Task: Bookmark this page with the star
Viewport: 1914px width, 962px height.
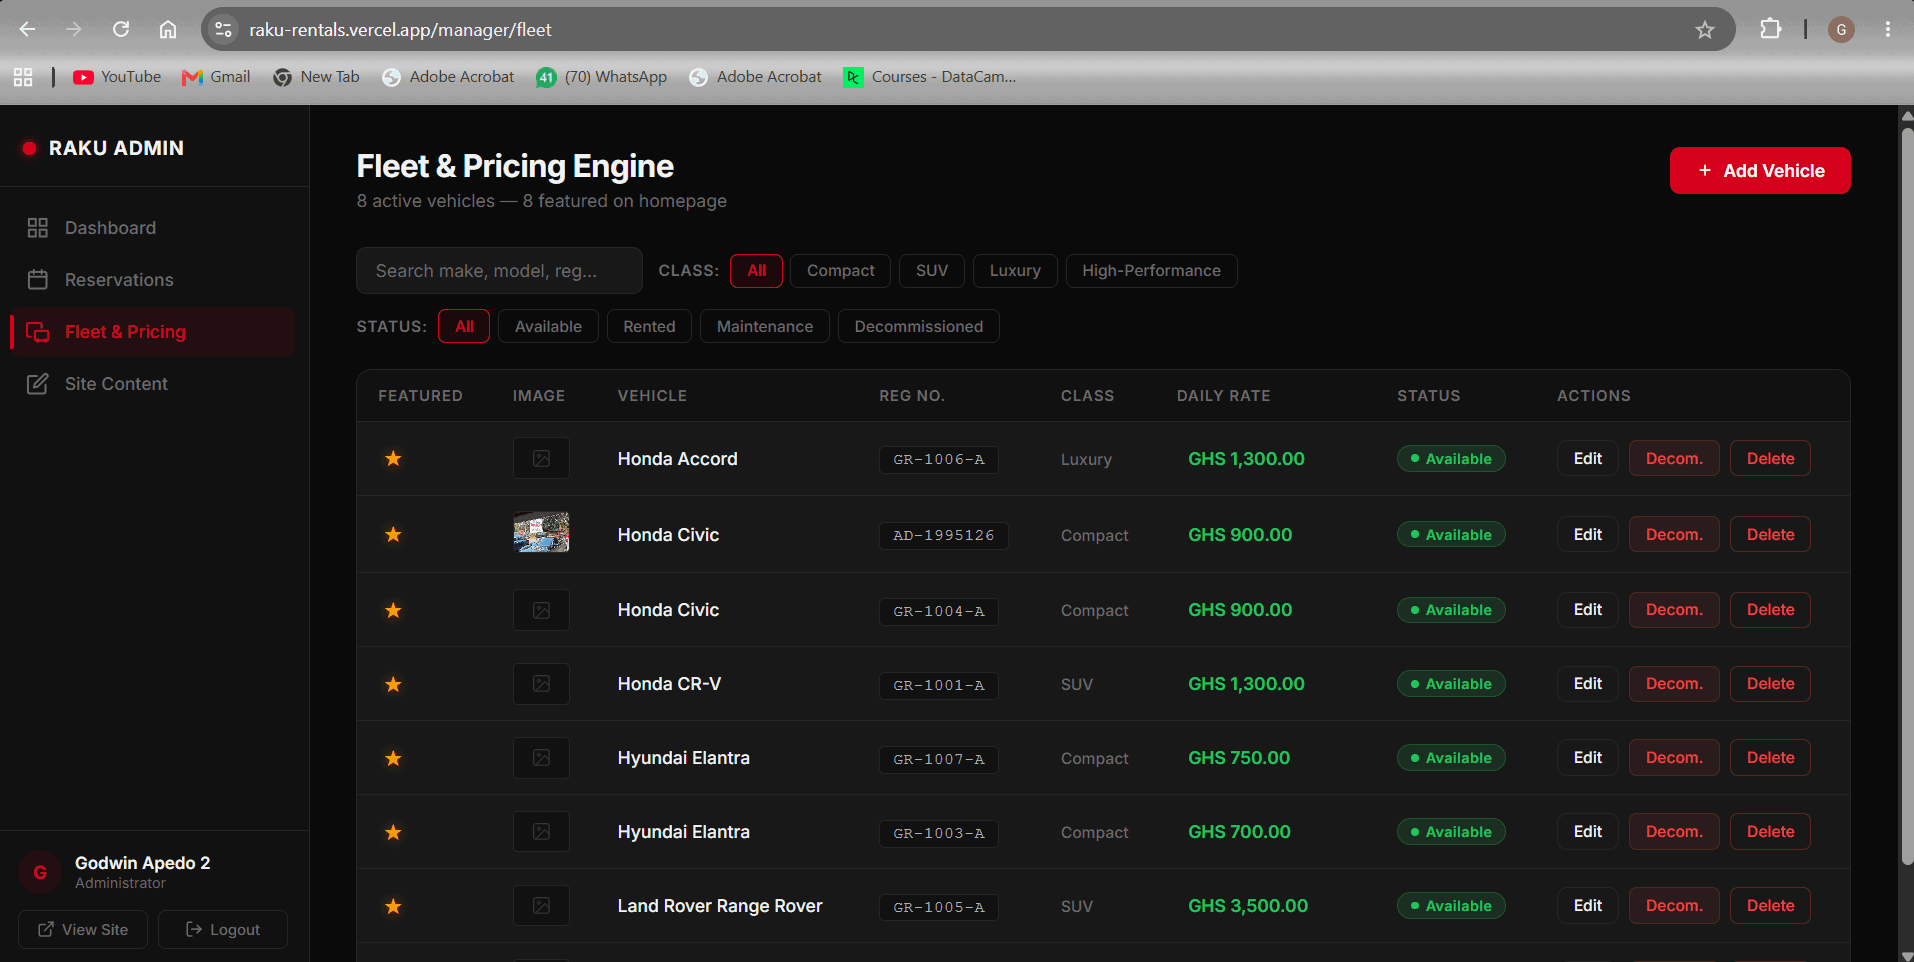Action: pyautogui.click(x=1705, y=30)
